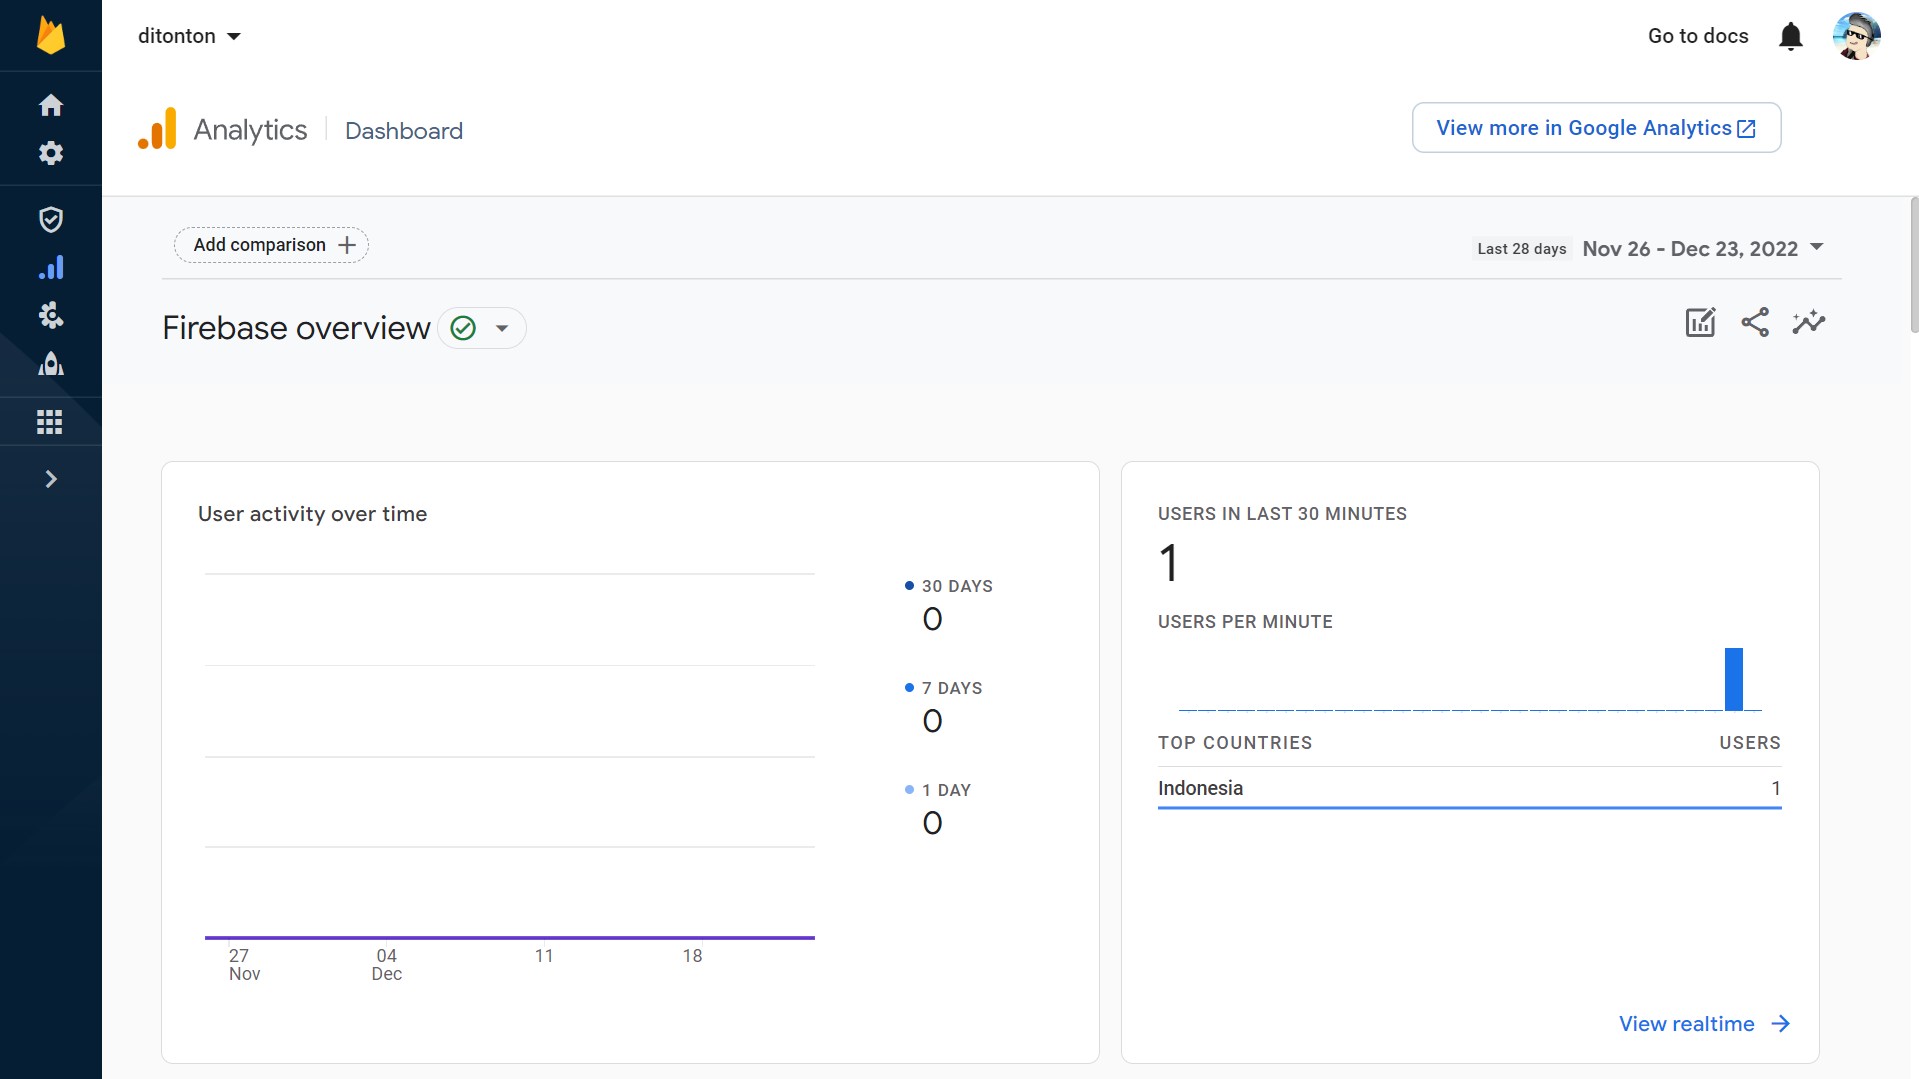The image size is (1919, 1079).
Task: Show all Firebase products grid
Action: coord(50,421)
